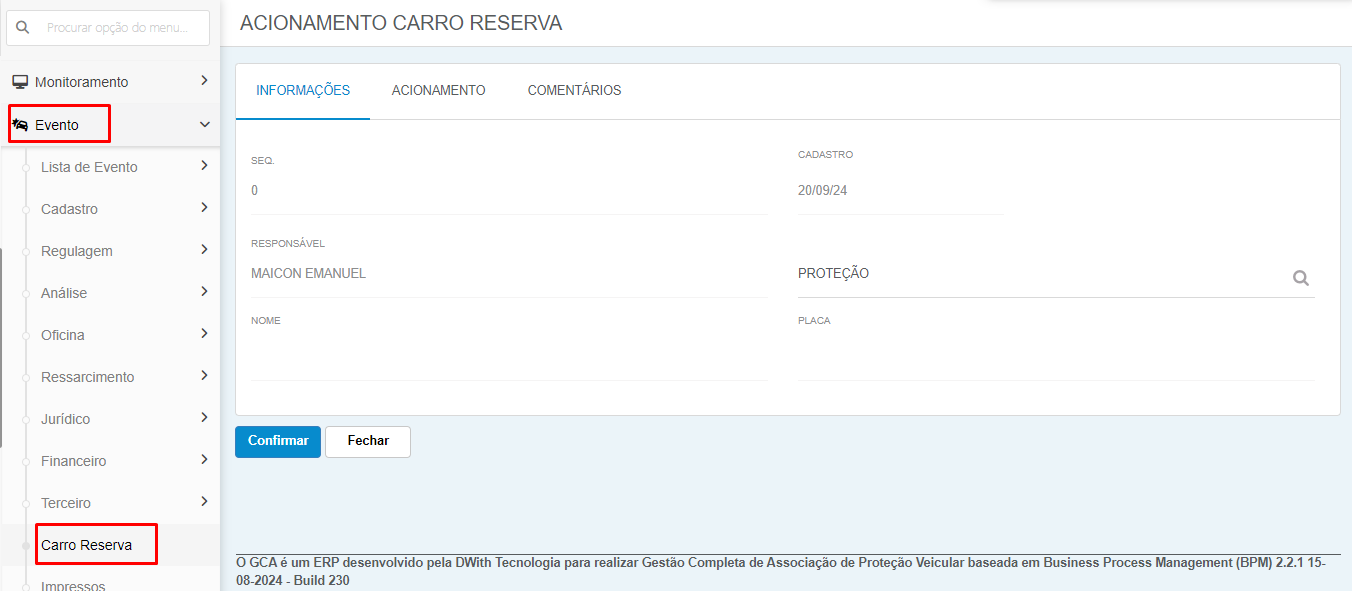Click the Confirmar button
The image size is (1352, 591).
(x=278, y=441)
